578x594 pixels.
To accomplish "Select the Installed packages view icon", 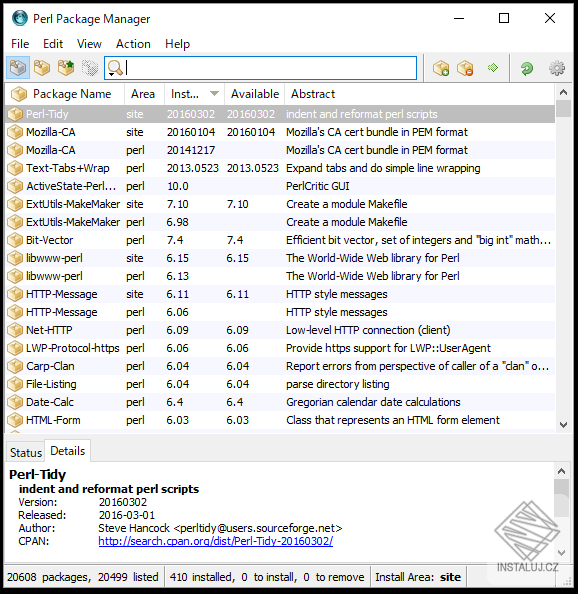I will (x=42, y=68).
